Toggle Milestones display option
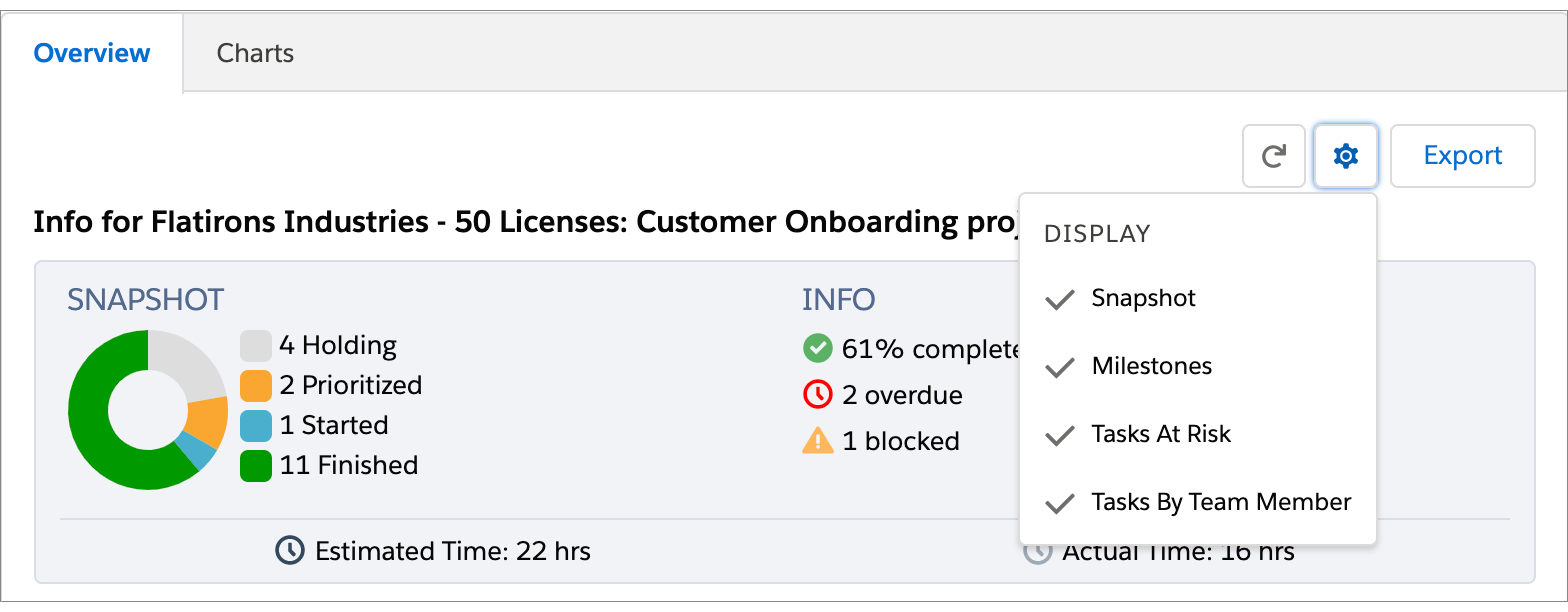The height and width of the screenshot is (612, 1568). pyautogui.click(x=1198, y=366)
